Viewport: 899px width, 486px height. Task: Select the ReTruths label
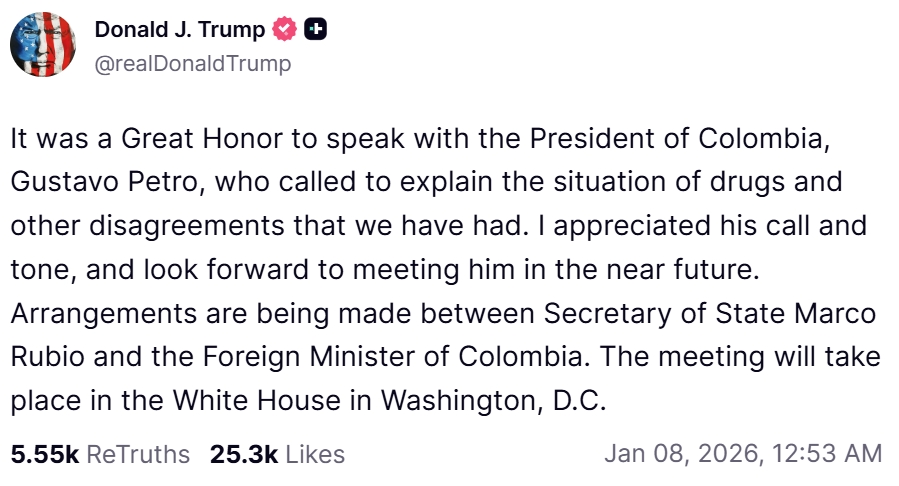pos(138,454)
